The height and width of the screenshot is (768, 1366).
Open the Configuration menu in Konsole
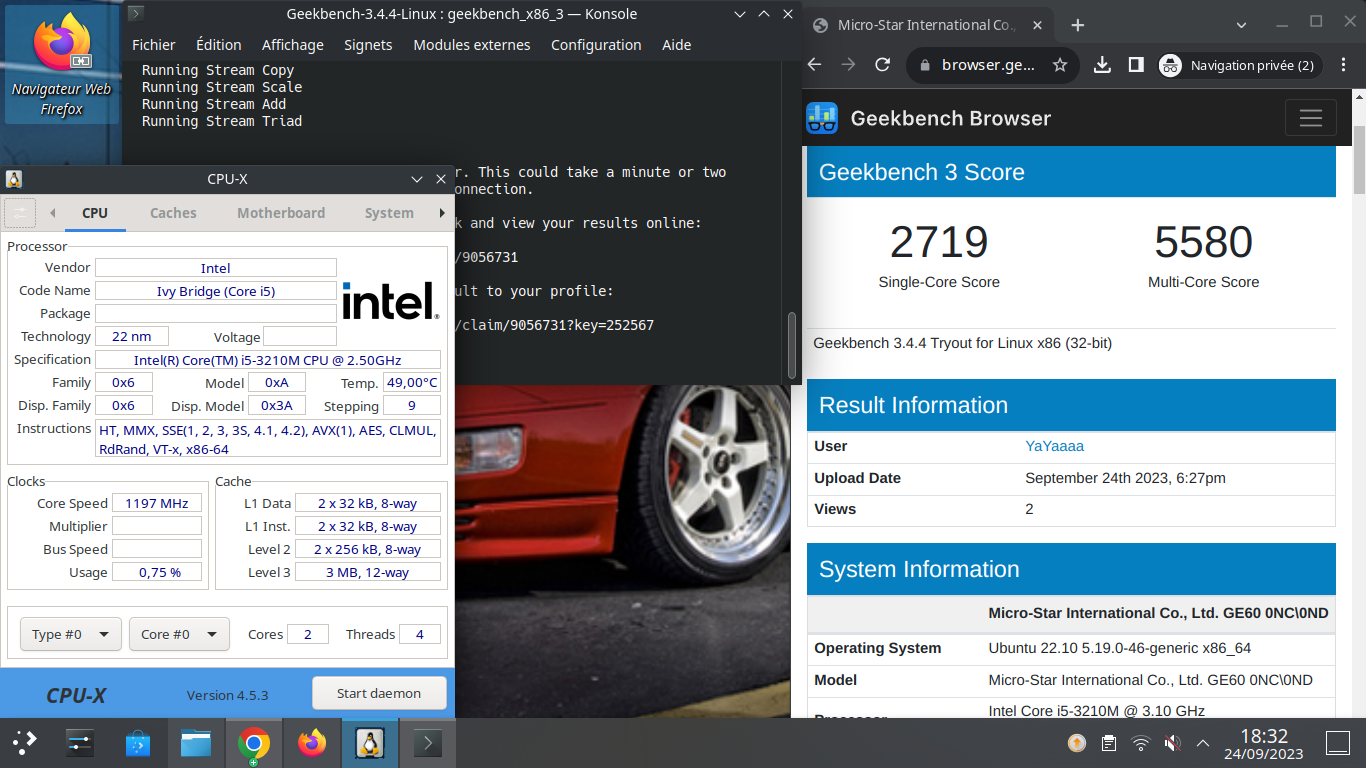pyautogui.click(x=596, y=45)
